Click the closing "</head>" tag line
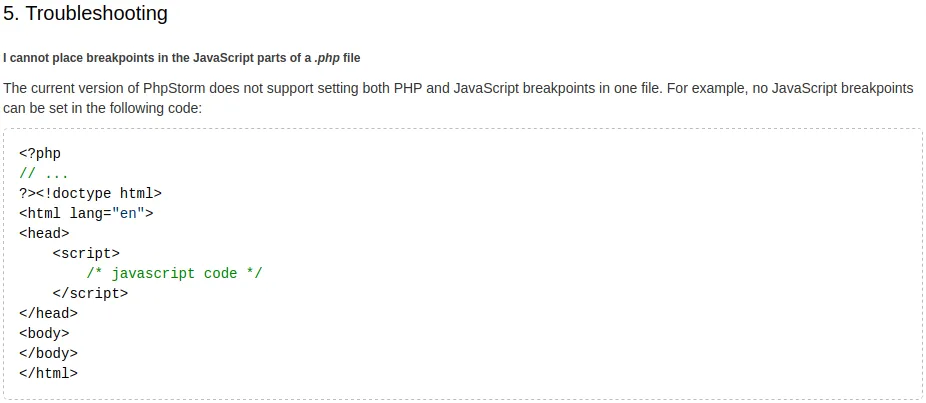The image size is (926, 403). (x=48, y=314)
